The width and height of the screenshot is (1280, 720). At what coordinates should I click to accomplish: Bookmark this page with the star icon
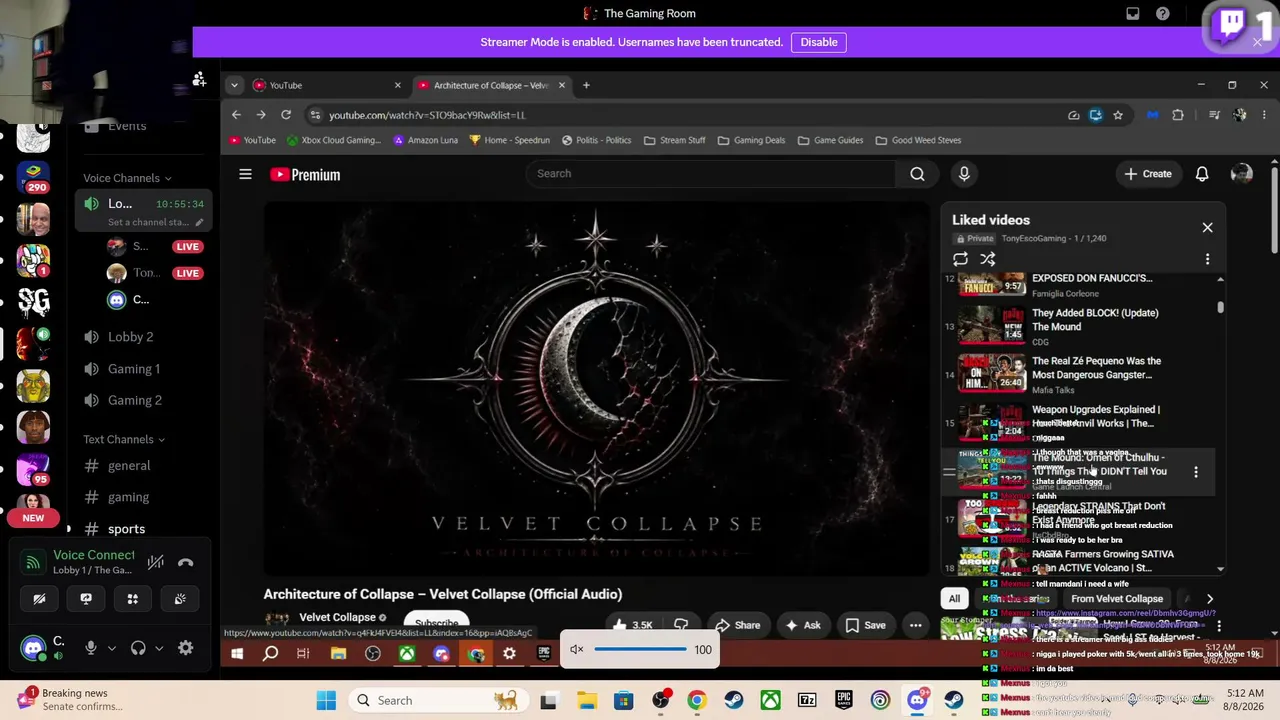coord(1118,115)
